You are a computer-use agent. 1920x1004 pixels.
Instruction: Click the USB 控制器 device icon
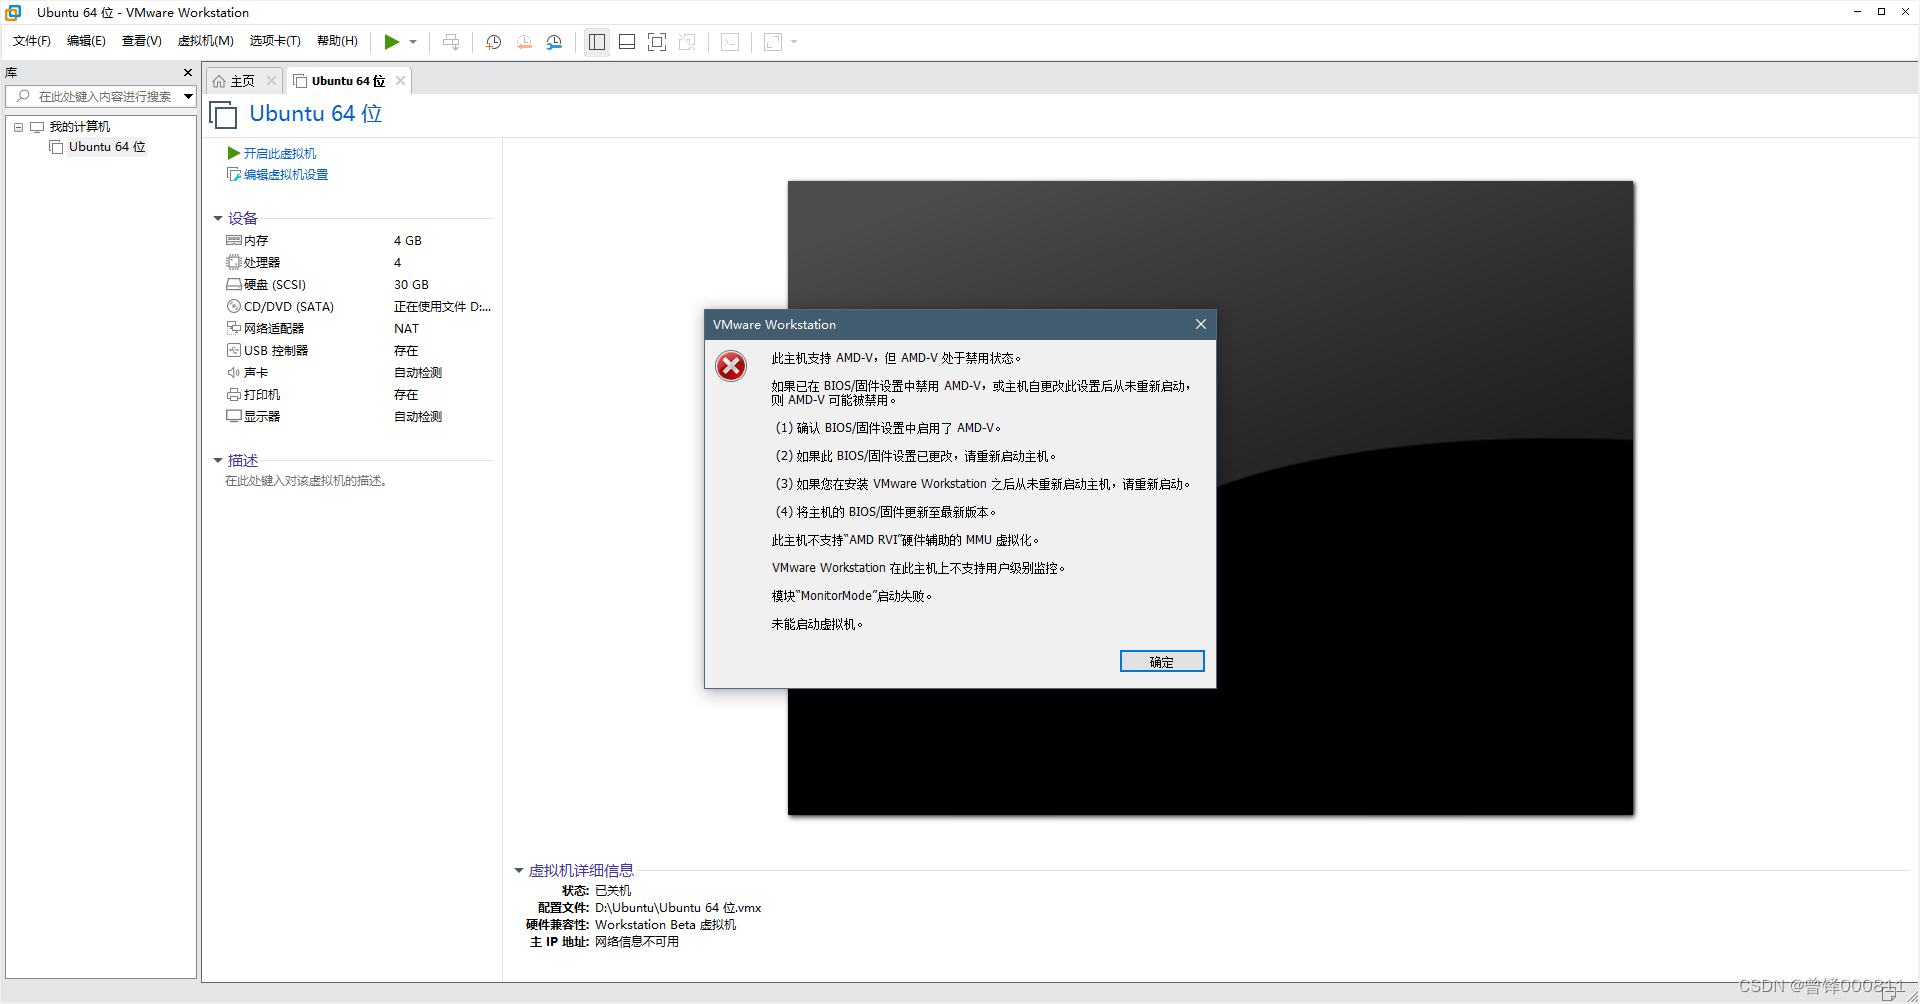[234, 350]
